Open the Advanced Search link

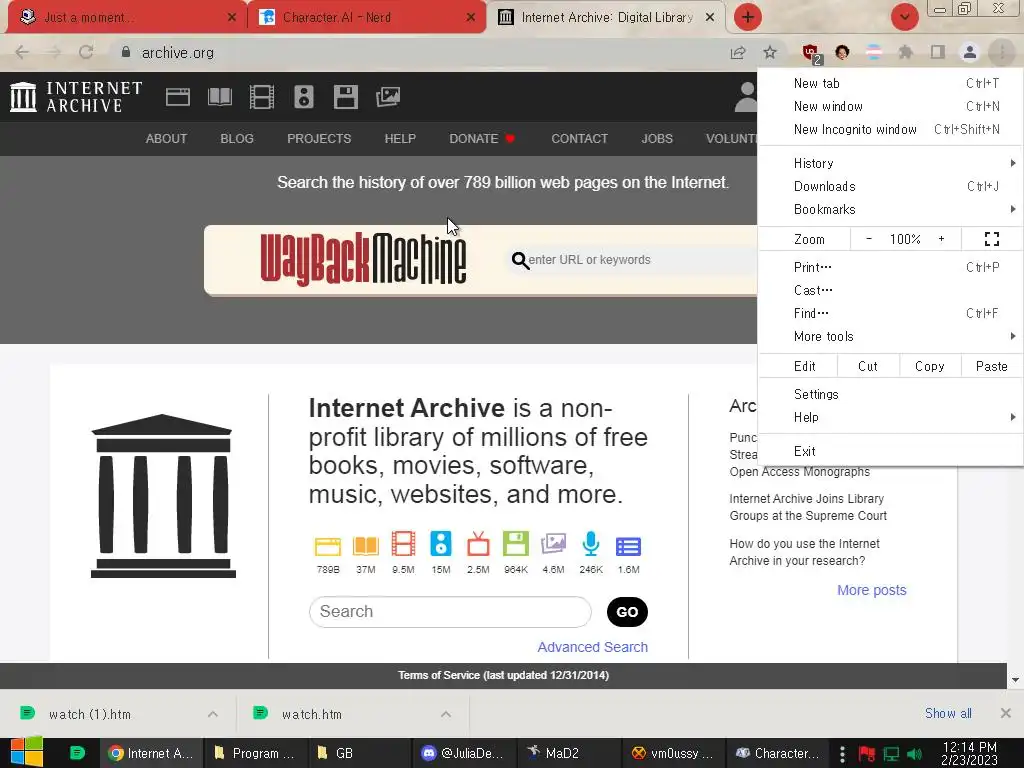pos(592,647)
